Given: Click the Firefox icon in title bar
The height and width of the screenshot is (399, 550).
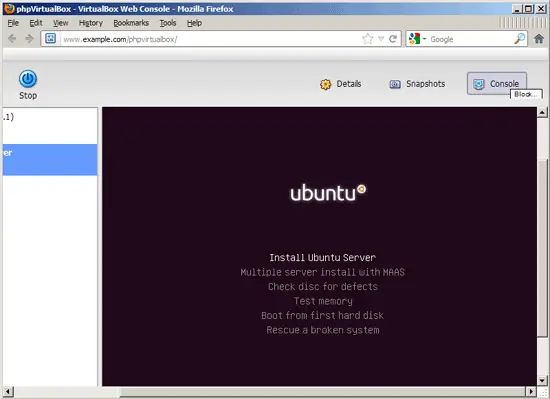Looking at the screenshot, I should click(9, 8).
